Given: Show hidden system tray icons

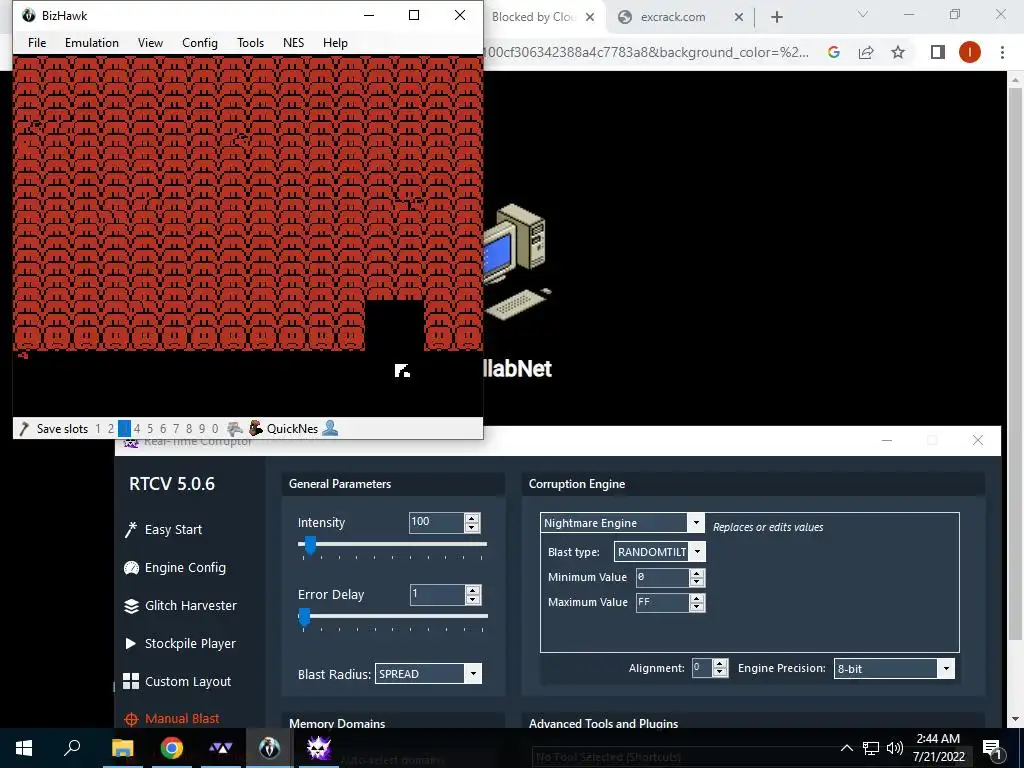Looking at the screenshot, I should pos(846,748).
